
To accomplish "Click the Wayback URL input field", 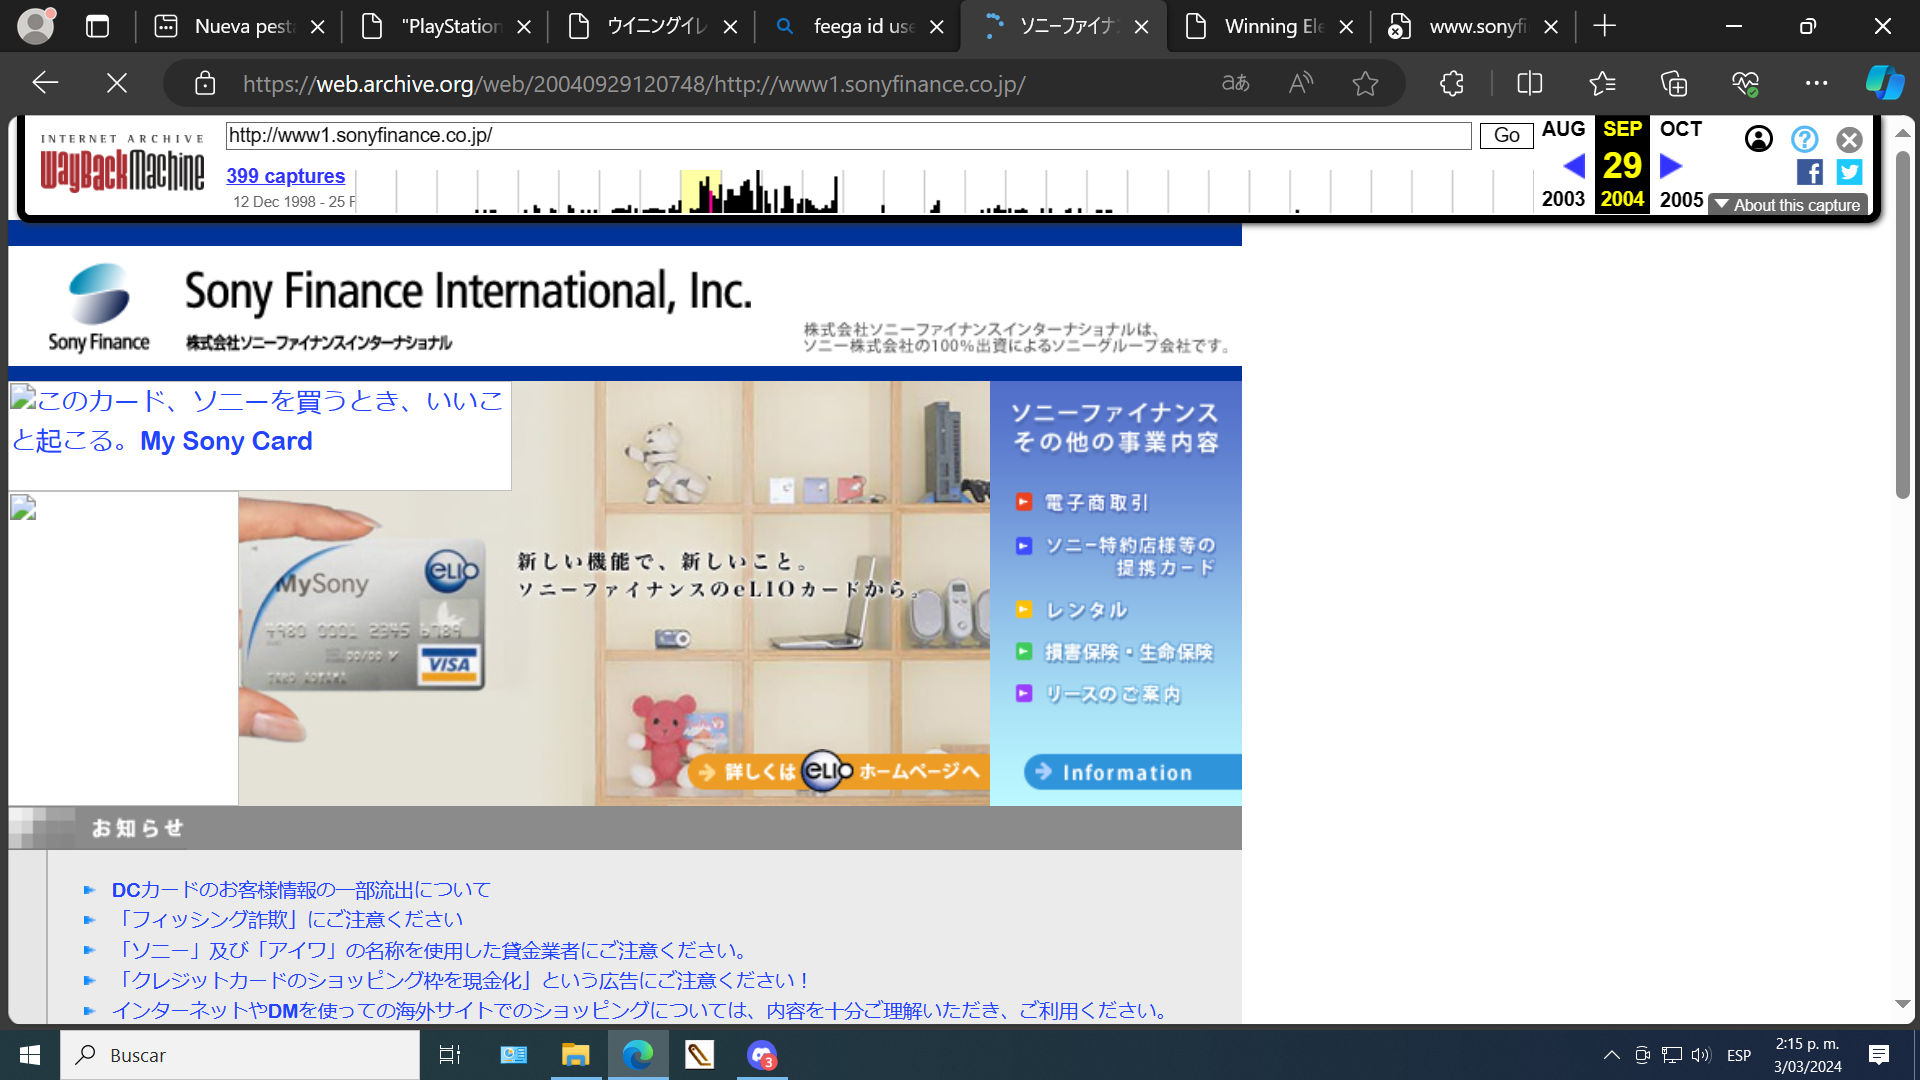I will pyautogui.click(x=848, y=135).
